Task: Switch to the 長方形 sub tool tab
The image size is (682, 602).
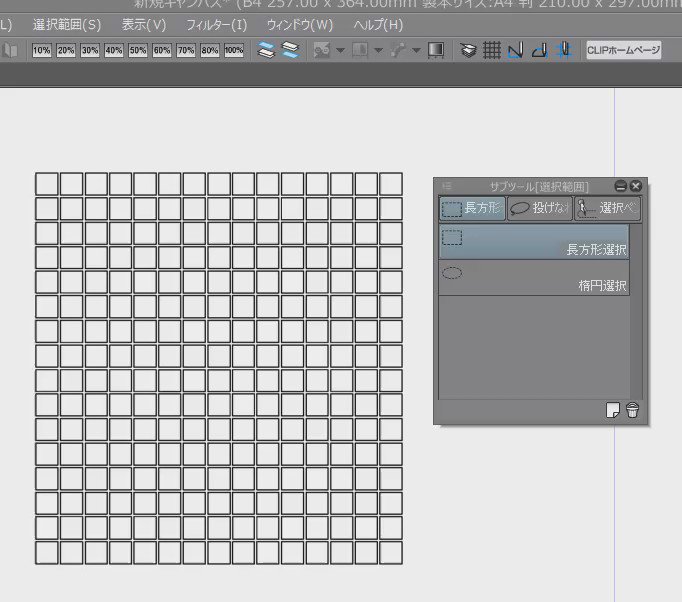Action: coord(472,208)
